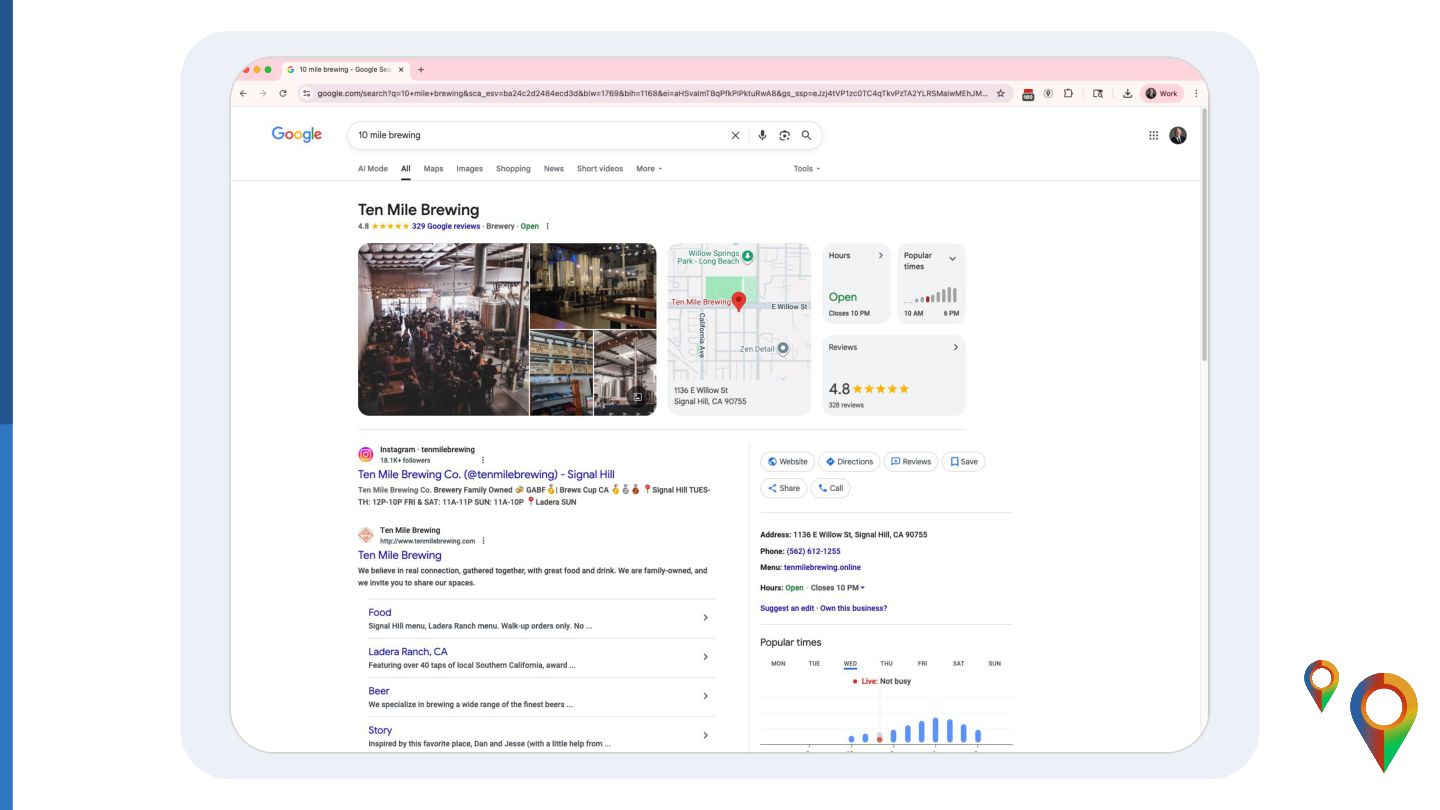Open the Tools dropdown
The width and height of the screenshot is (1440, 810).
(806, 169)
